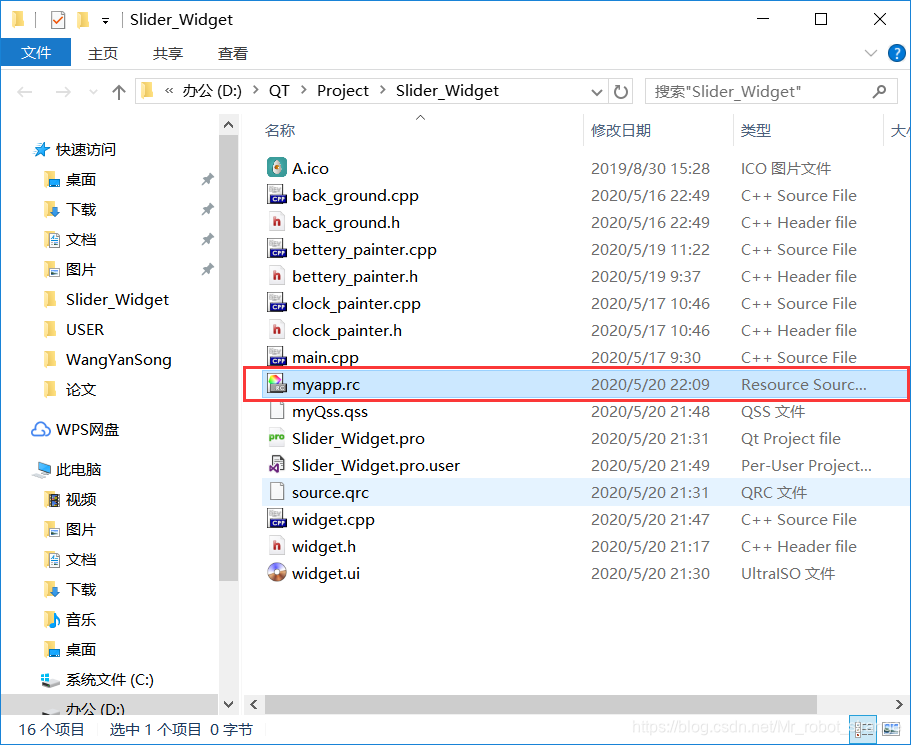Expand recent locations dropdown arrow
911x745 pixels.
pos(93,92)
